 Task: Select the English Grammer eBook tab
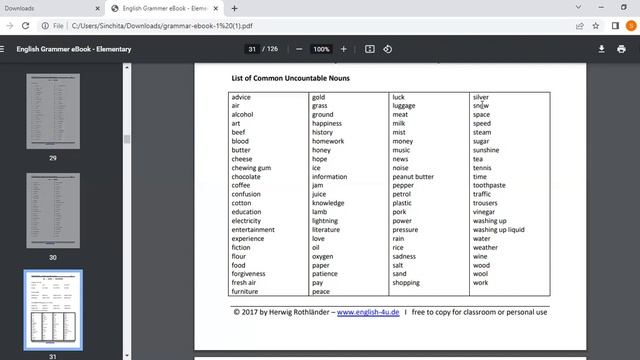tap(164, 8)
